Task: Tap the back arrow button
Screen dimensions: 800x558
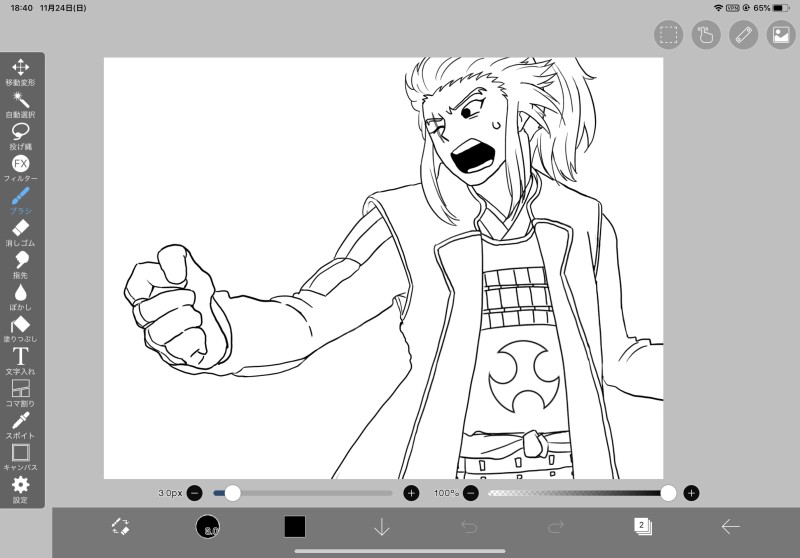Action: (730, 526)
